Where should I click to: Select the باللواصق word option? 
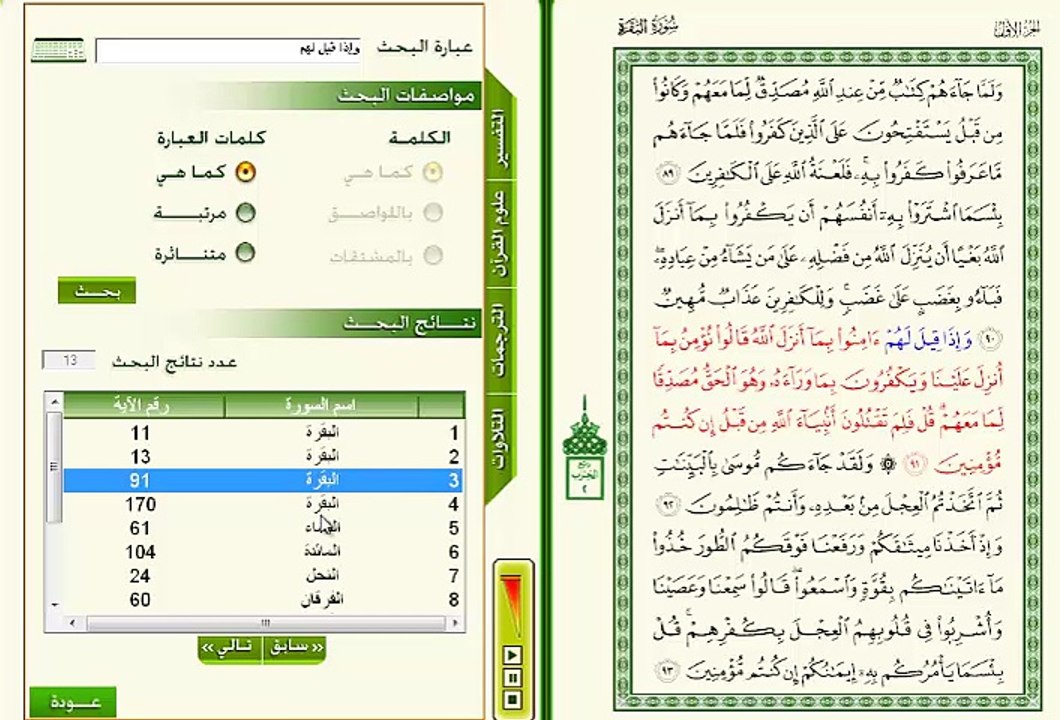(x=433, y=213)
